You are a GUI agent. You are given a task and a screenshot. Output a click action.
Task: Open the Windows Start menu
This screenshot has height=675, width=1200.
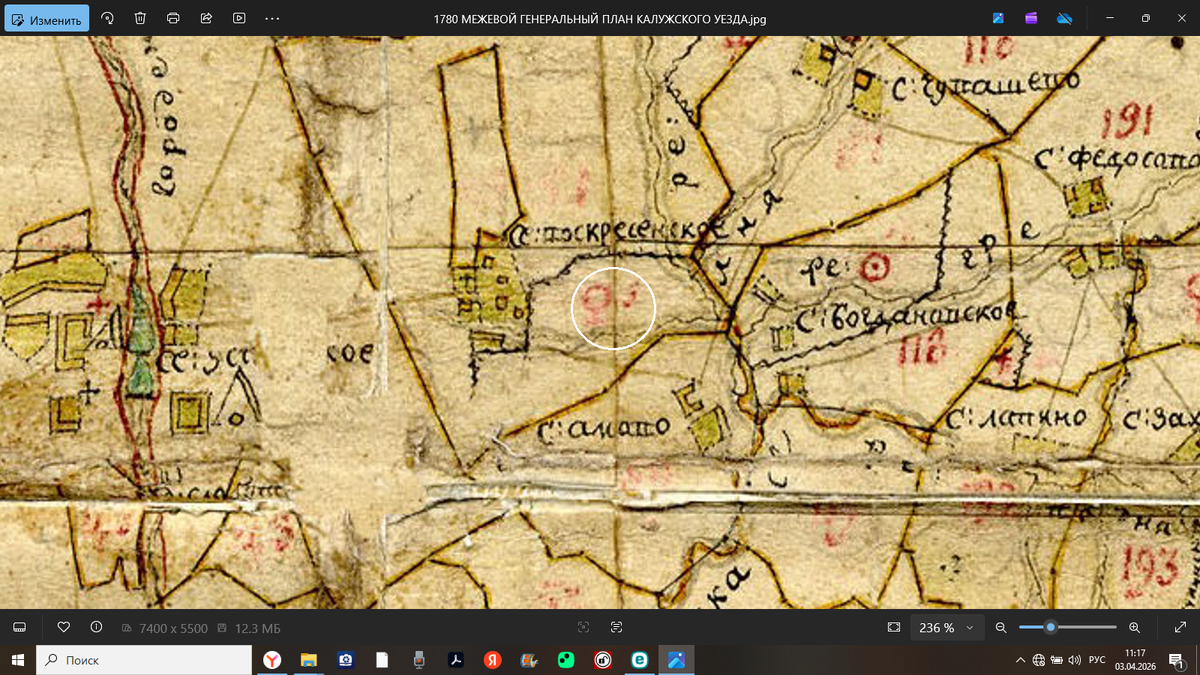coord(17,660)
